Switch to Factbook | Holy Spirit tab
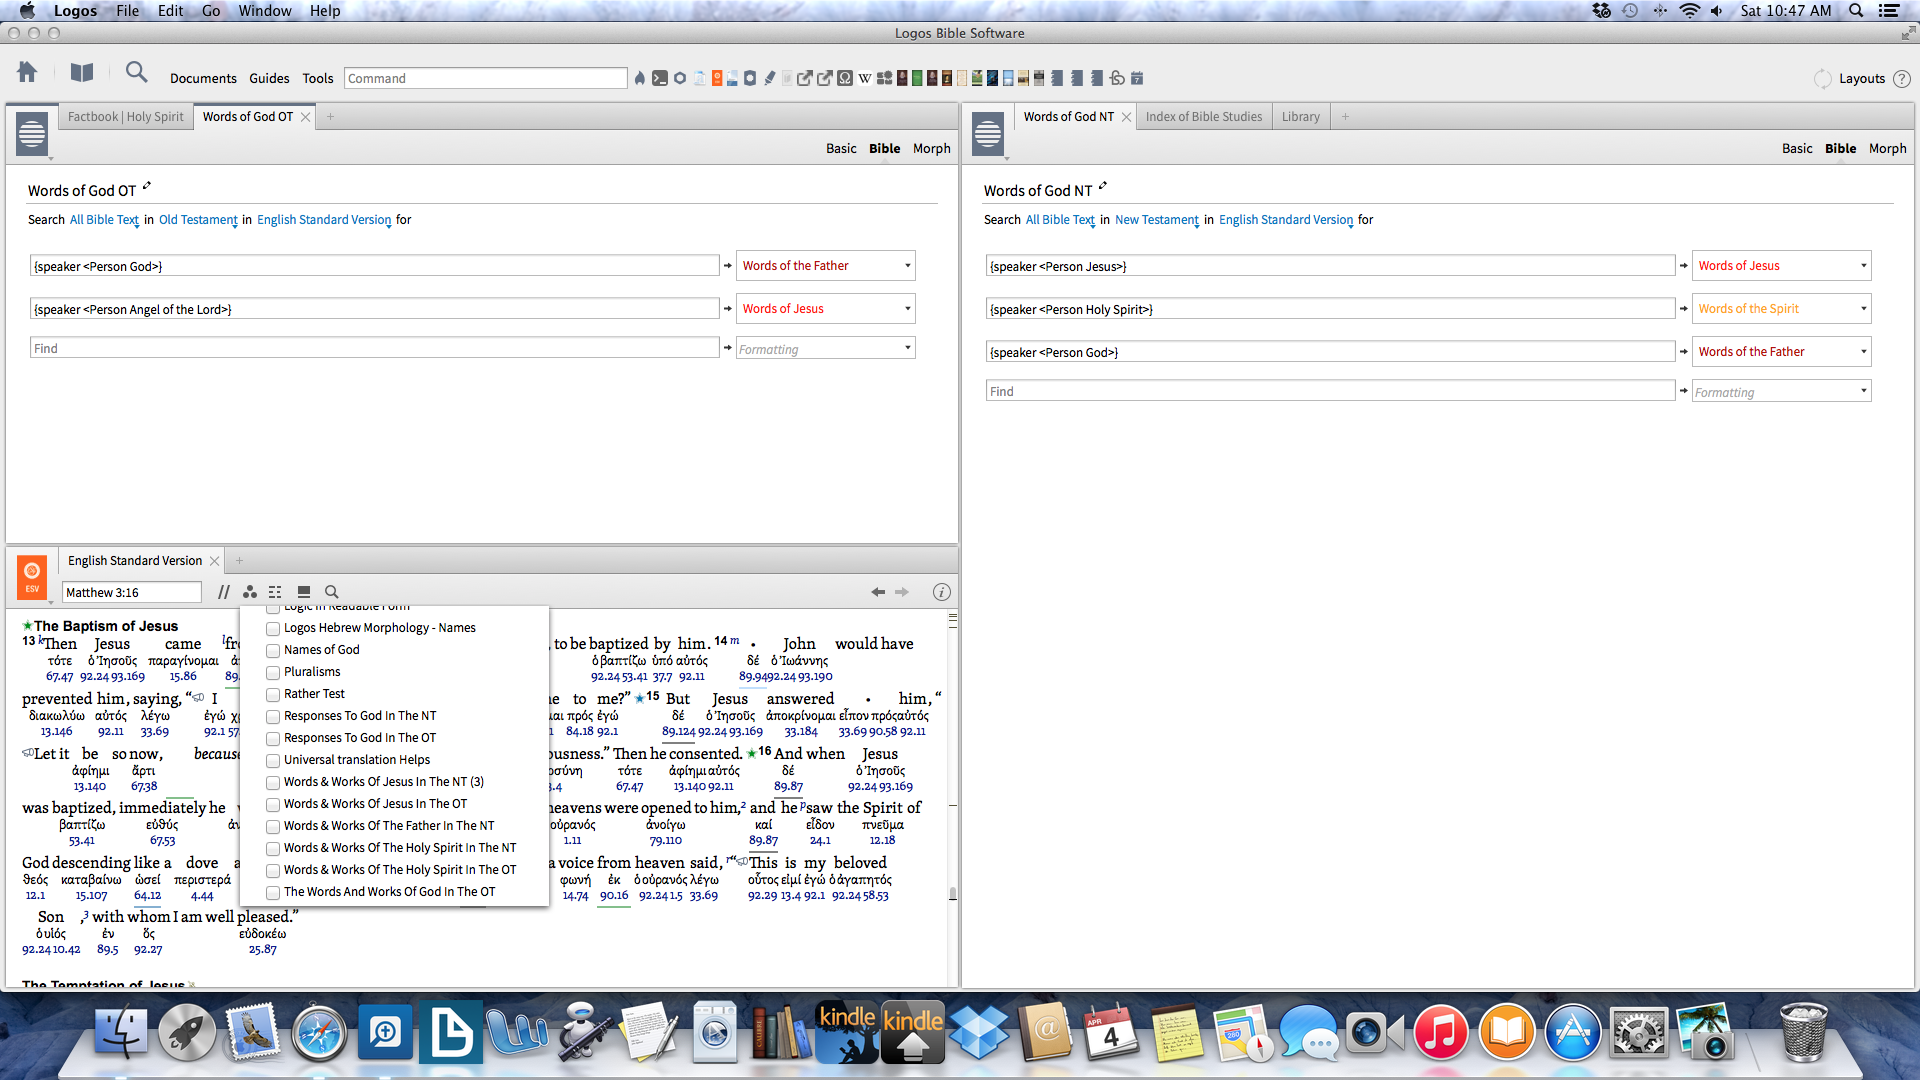The width and height of the screenshot is (1920, 1080). pyautogui.click(x=126, y=117)
